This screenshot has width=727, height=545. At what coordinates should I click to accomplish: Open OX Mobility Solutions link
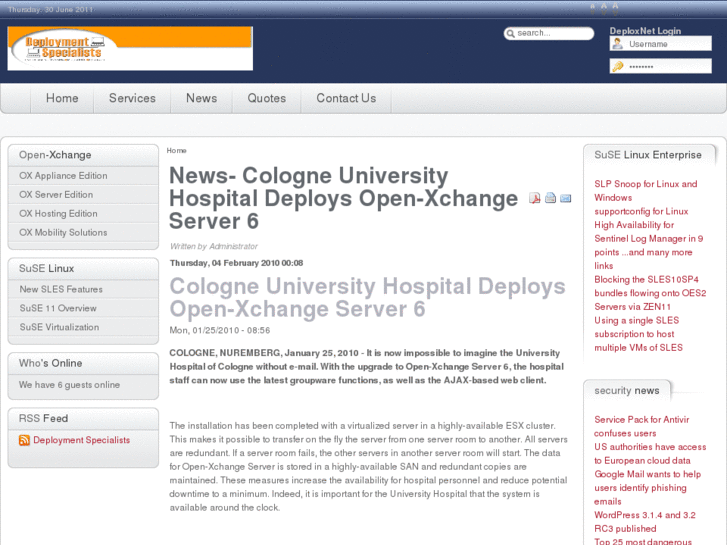click(63, 233)
